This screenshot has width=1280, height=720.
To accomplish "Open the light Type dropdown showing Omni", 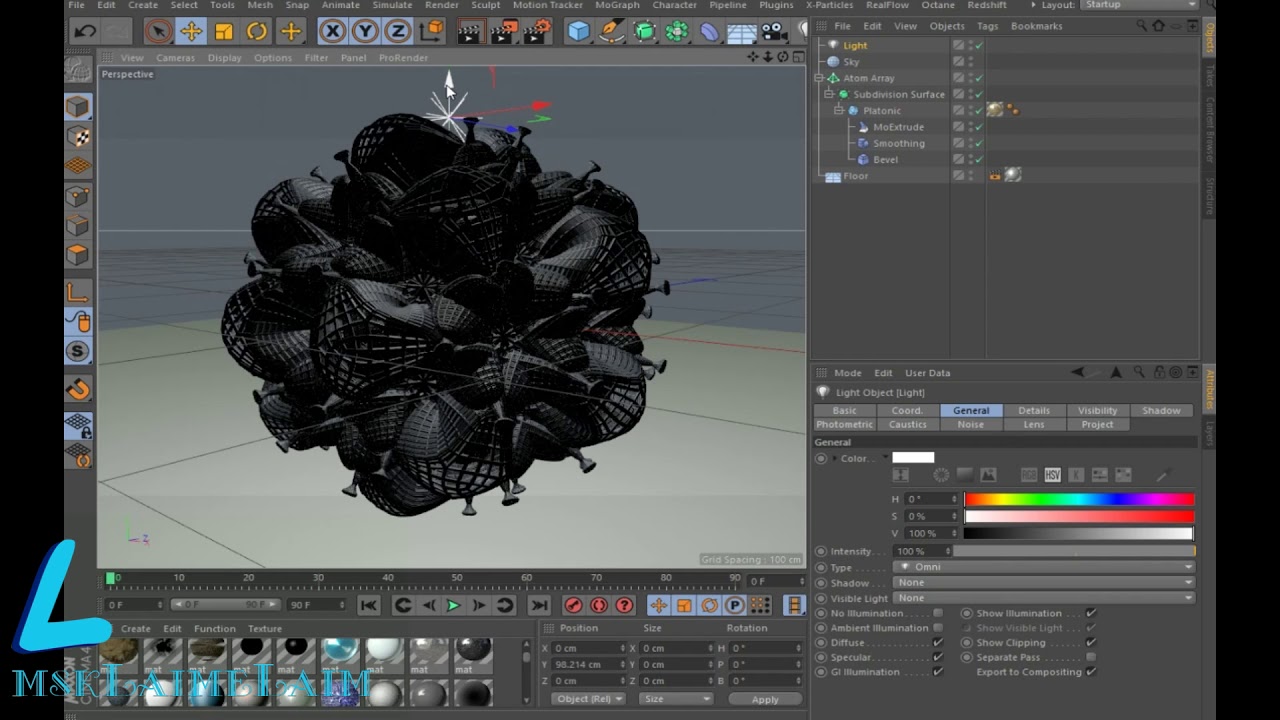I will pyautogui.click(x=1042, y=567).
